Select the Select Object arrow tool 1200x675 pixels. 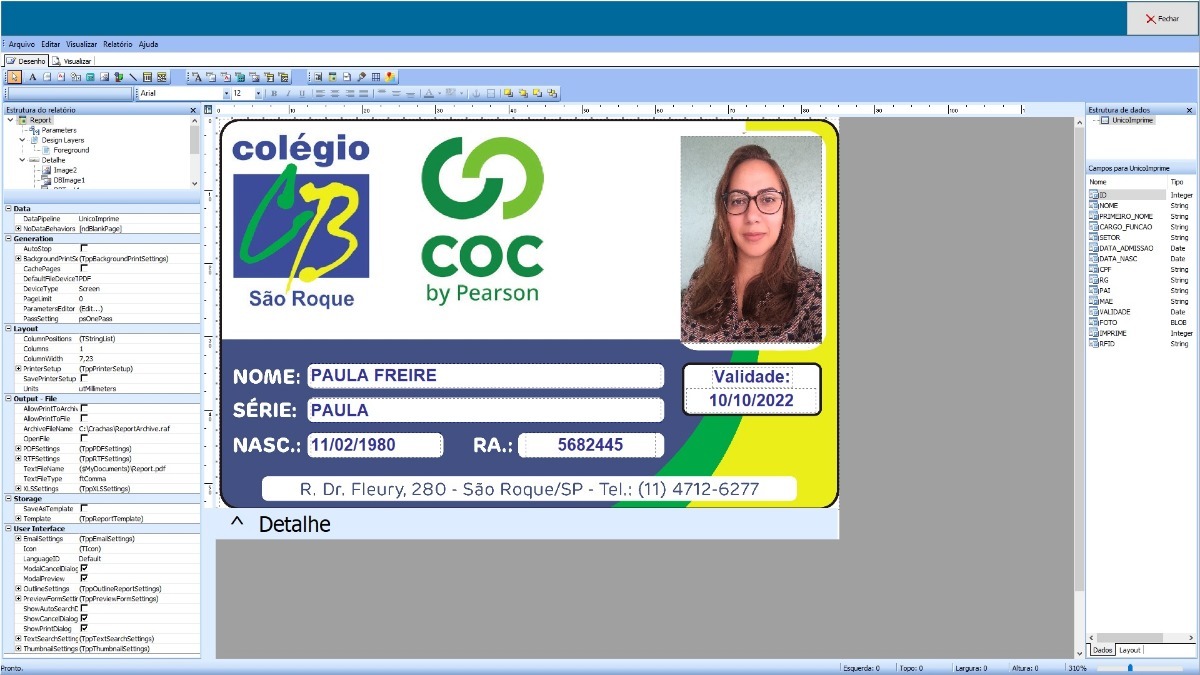pos(13,76)
